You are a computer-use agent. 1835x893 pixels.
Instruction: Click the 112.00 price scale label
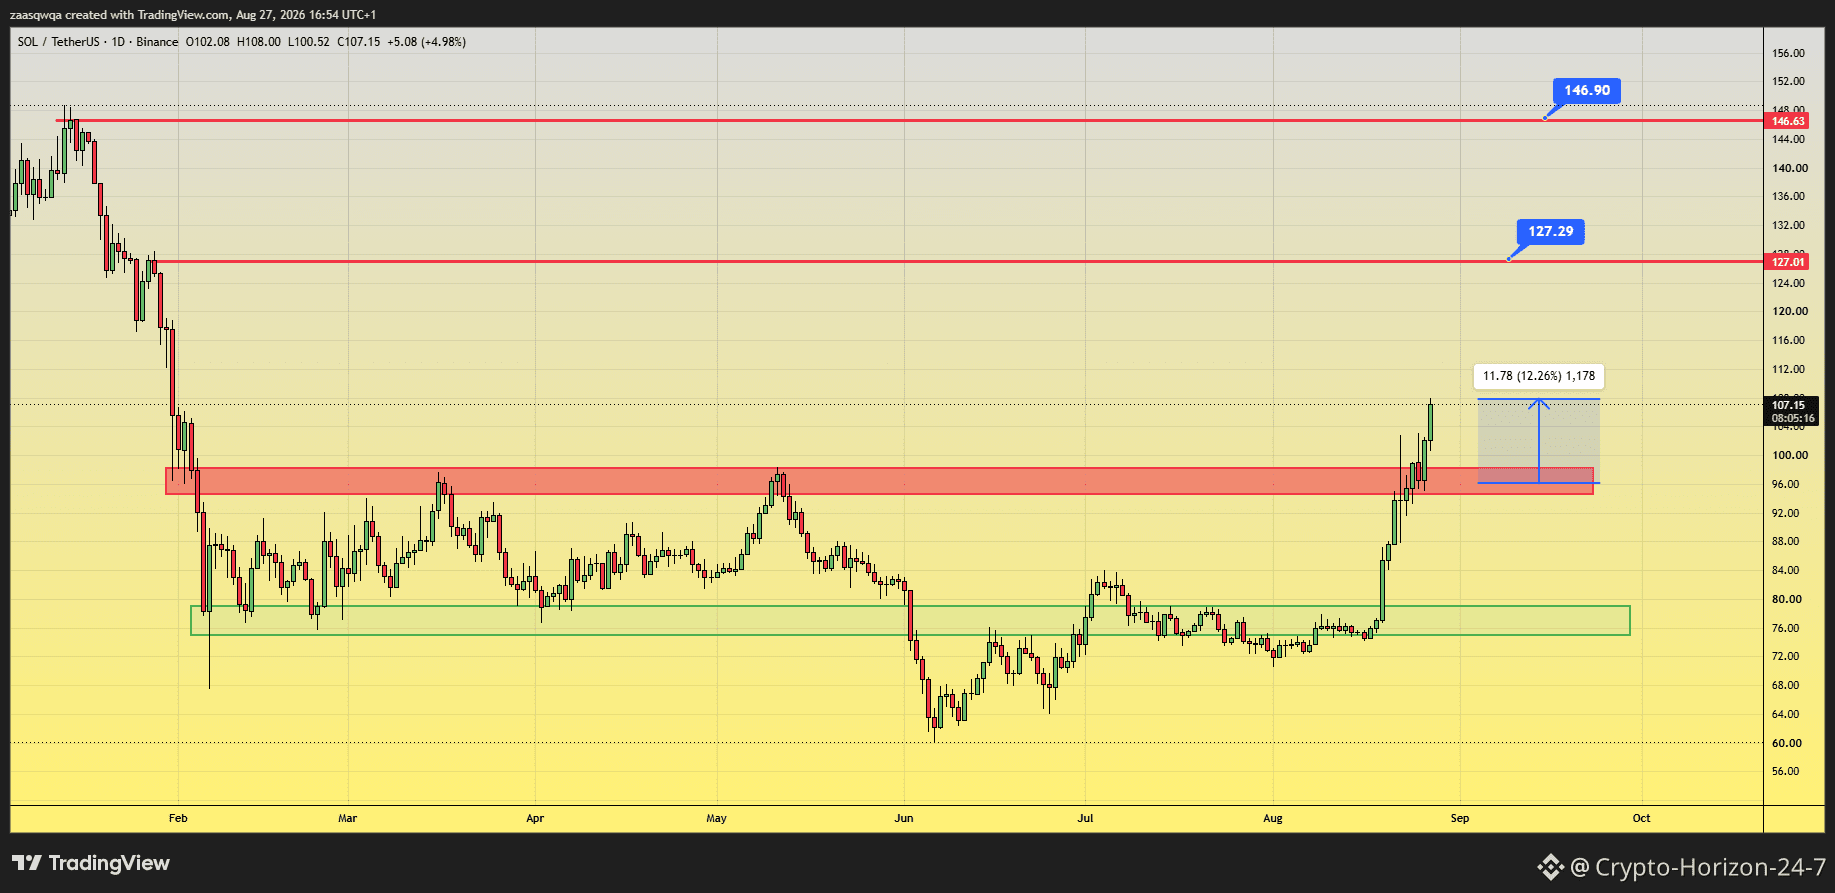[x=1789, y=369]
